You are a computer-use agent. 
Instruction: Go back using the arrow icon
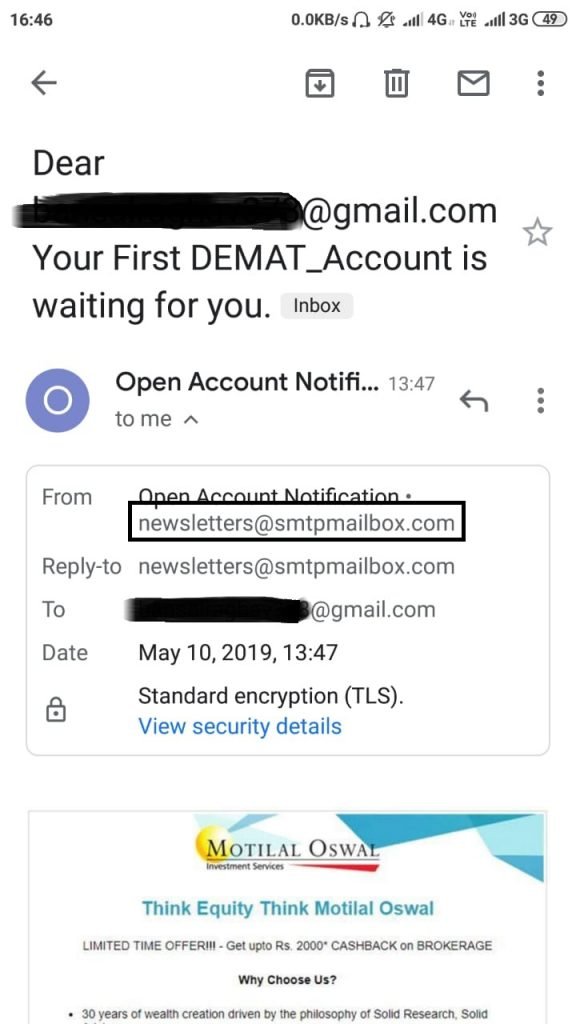pyautogui.click(x=44, y=83)
